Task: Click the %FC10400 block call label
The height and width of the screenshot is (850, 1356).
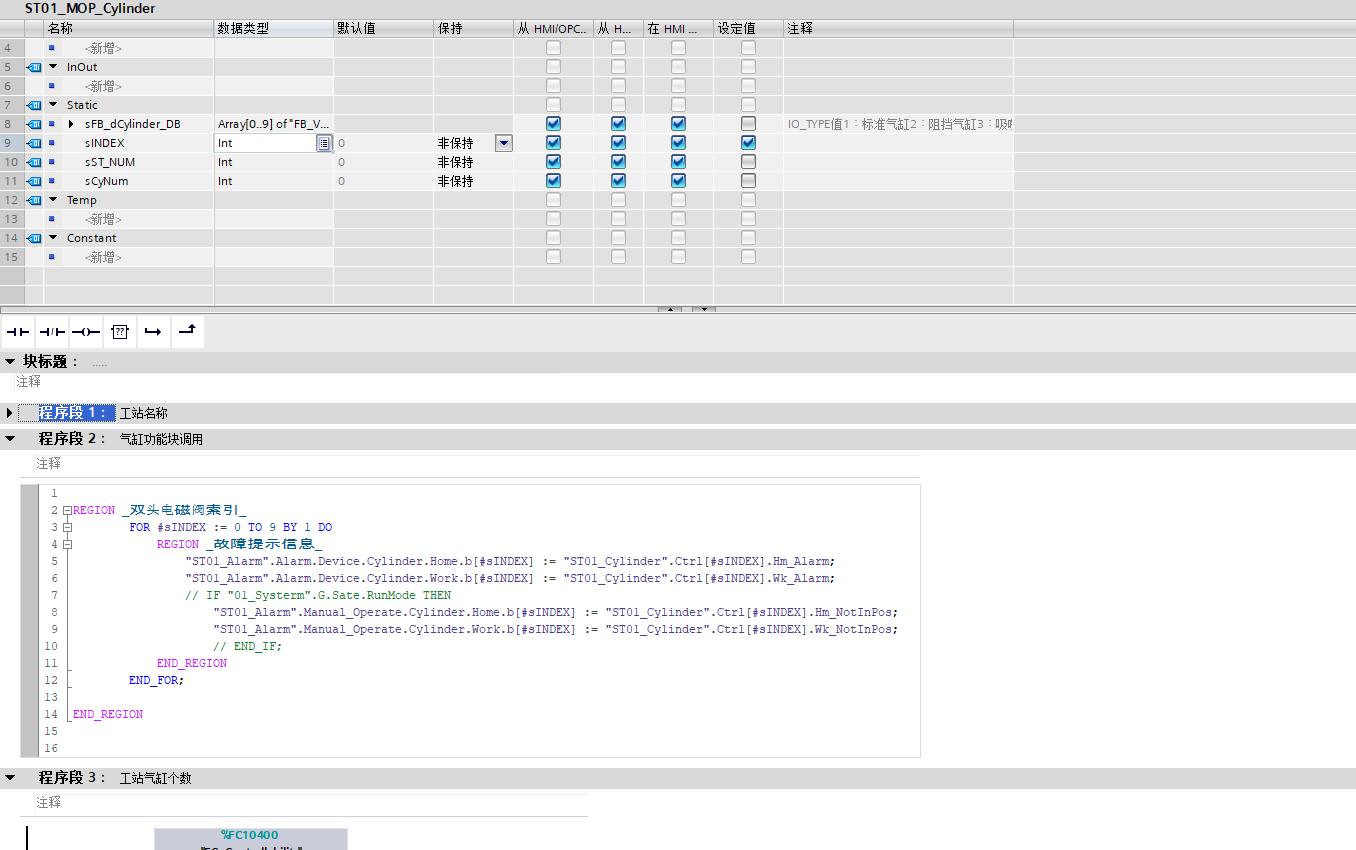Action: (250, 835)
